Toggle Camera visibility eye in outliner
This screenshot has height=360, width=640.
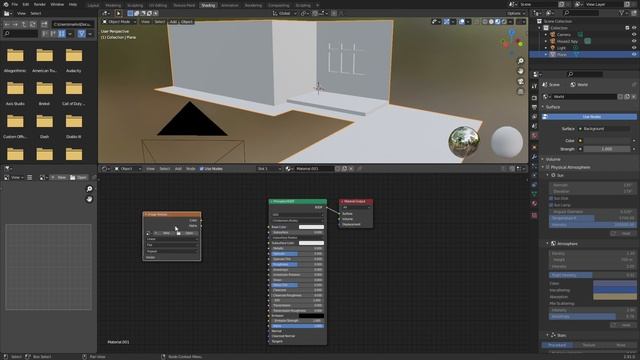pyautogui.click(x=634, y=35)
